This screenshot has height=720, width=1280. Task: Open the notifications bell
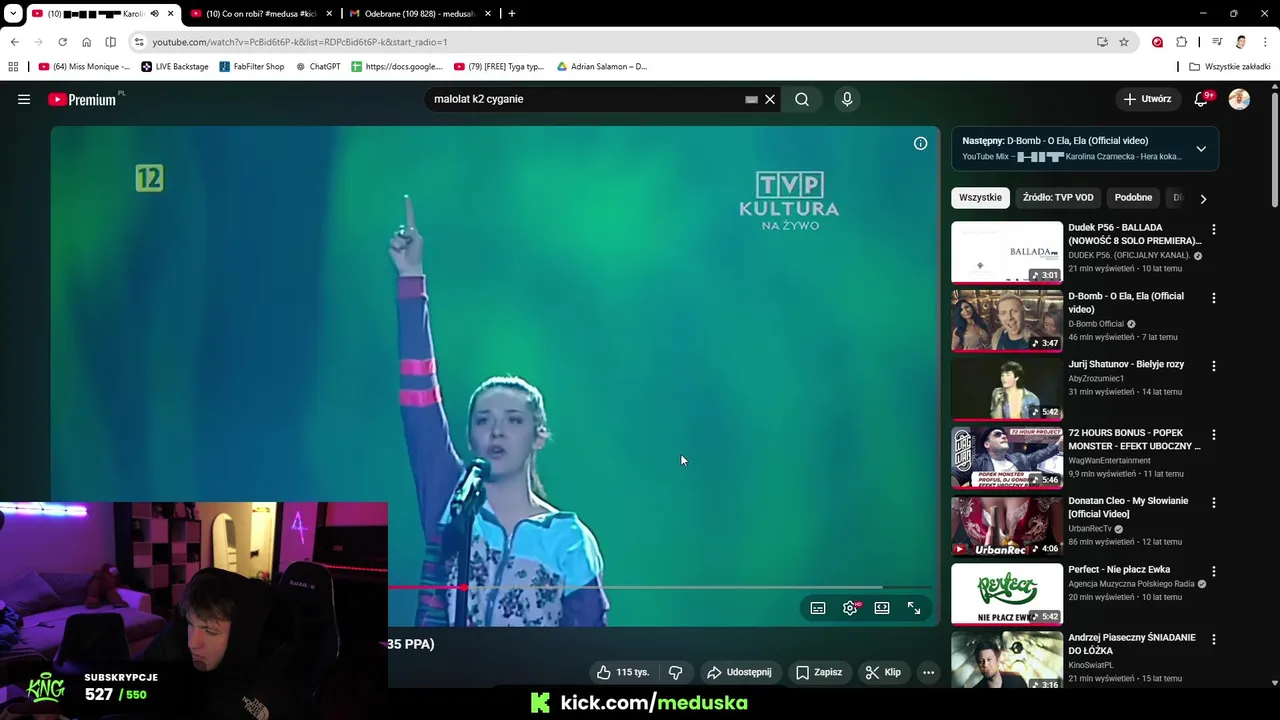click(1201, 99)
